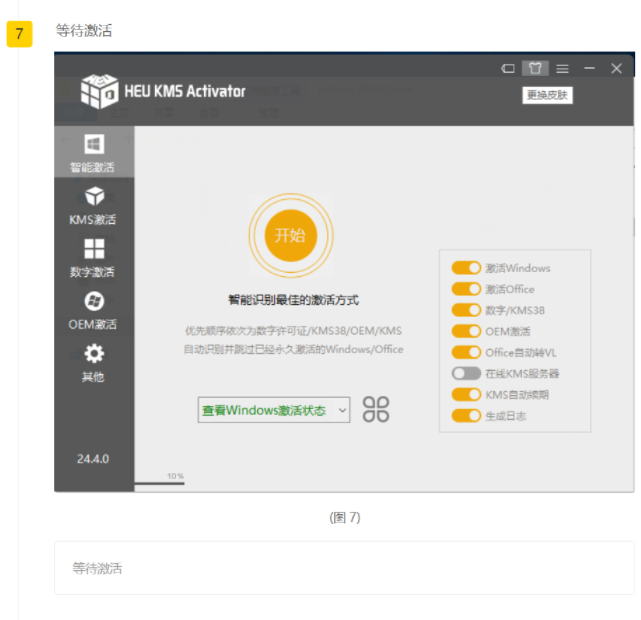
Task: Disable the 生成日志 log switch
Action: 466,416
